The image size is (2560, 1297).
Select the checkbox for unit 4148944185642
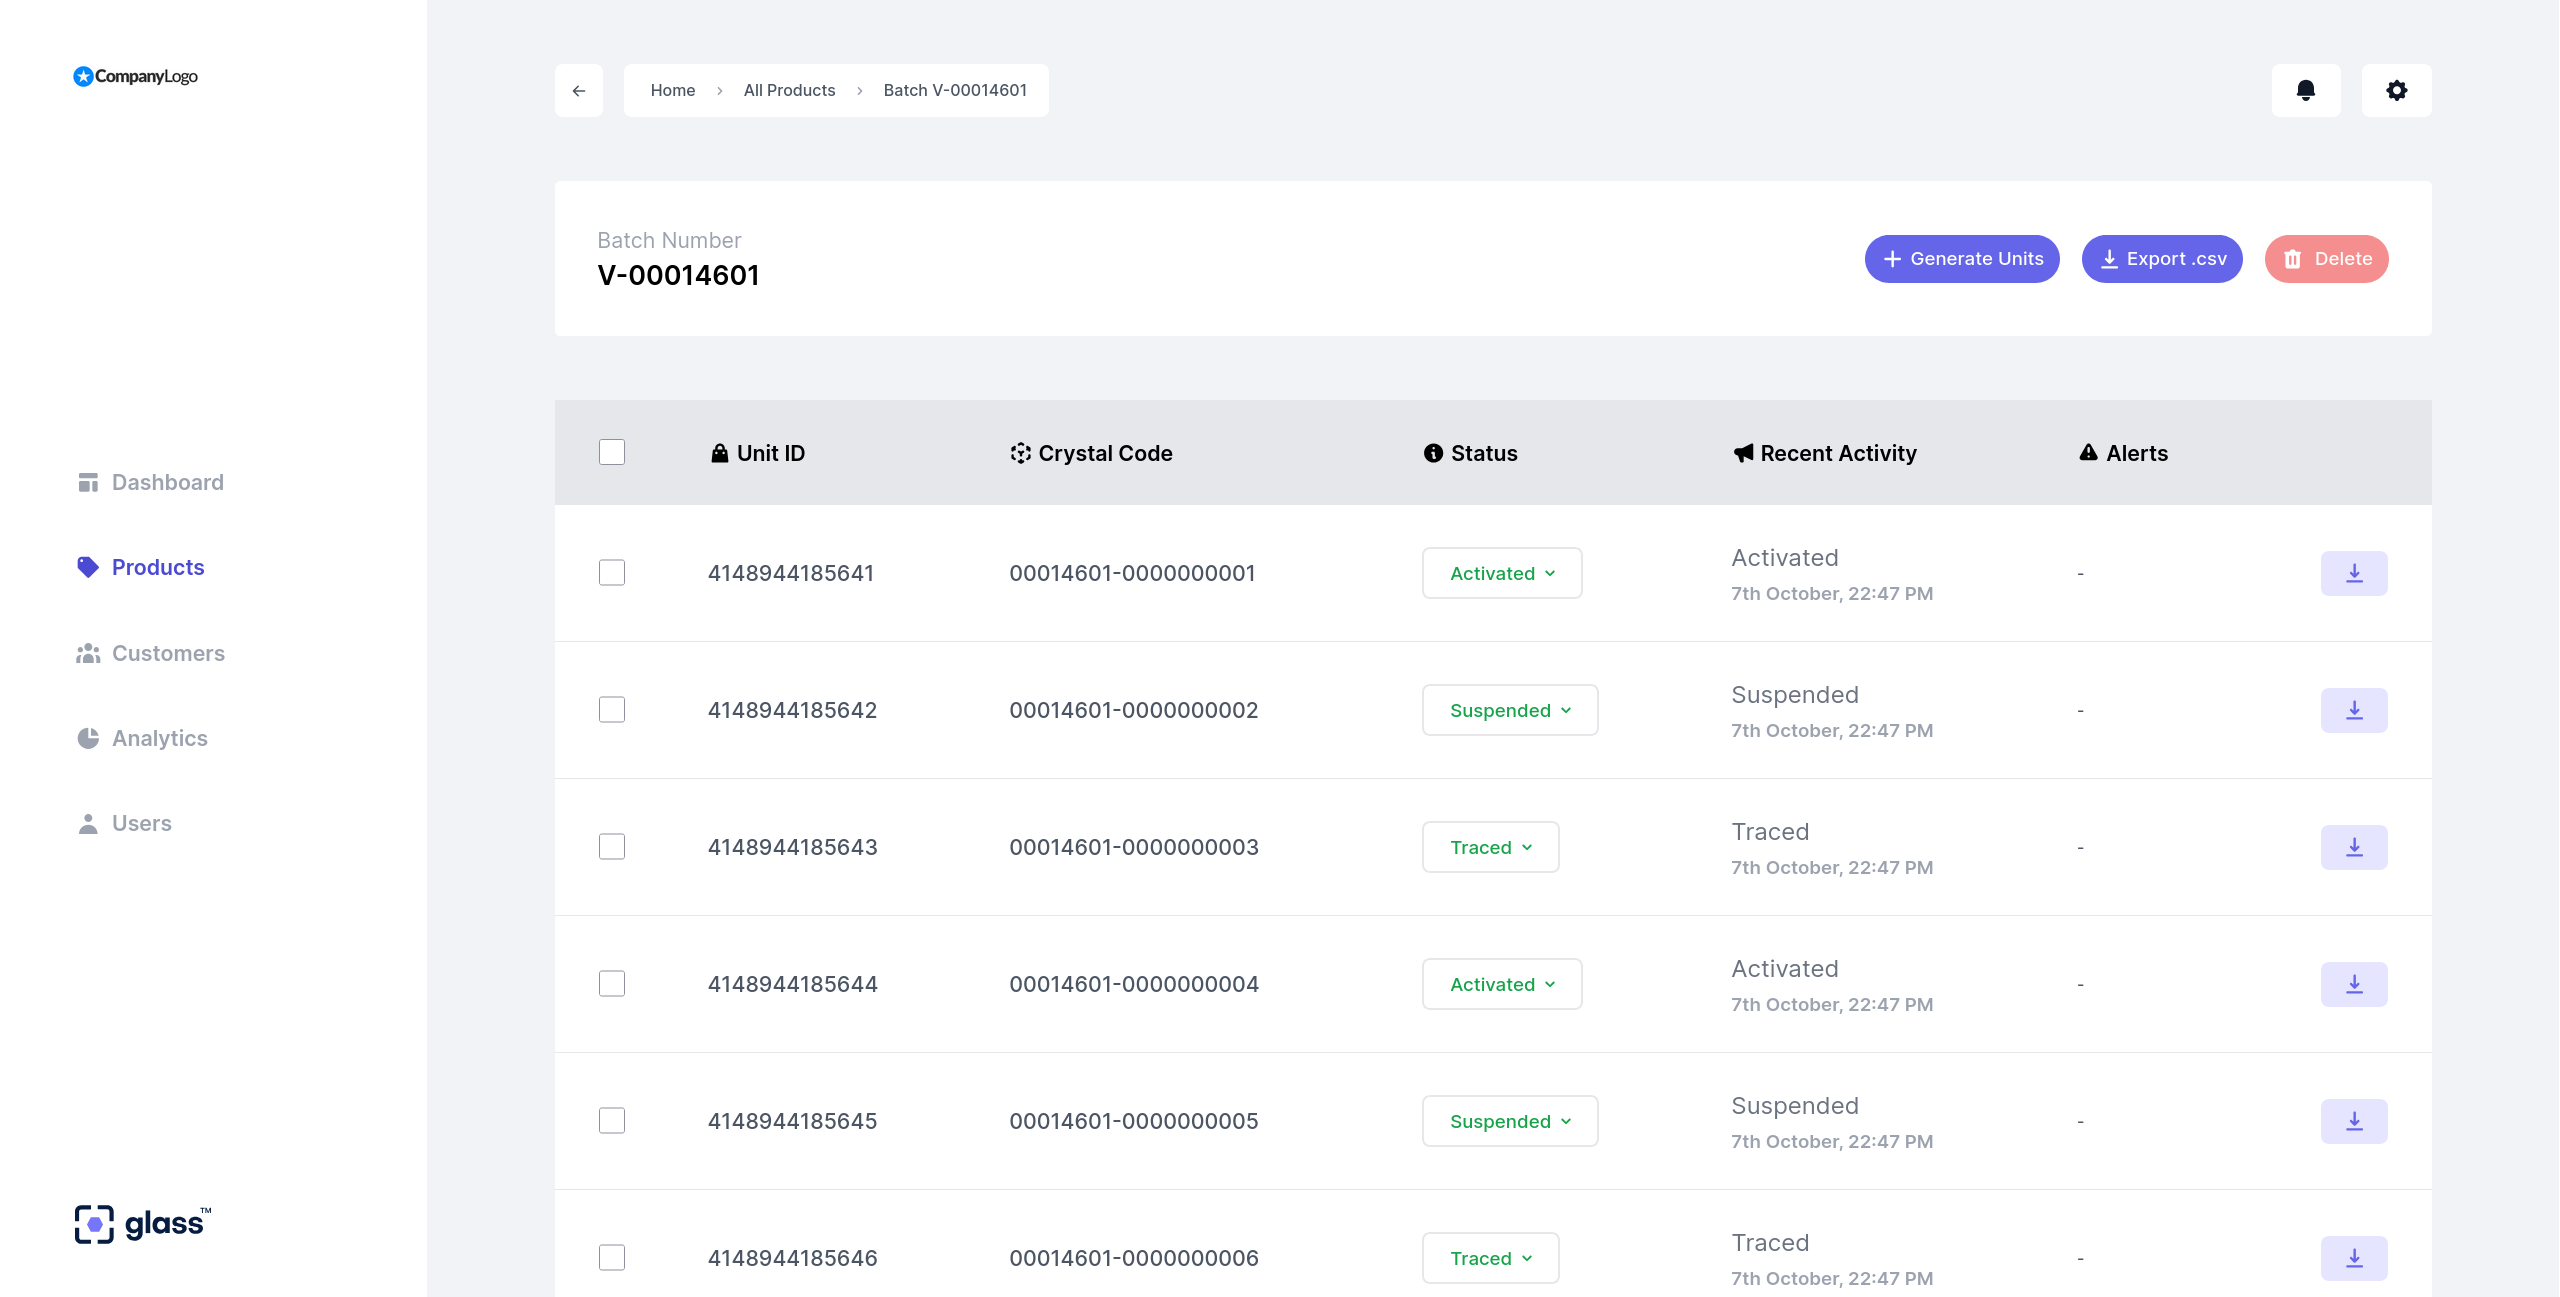pyautogui.click(x=611, y=710)
